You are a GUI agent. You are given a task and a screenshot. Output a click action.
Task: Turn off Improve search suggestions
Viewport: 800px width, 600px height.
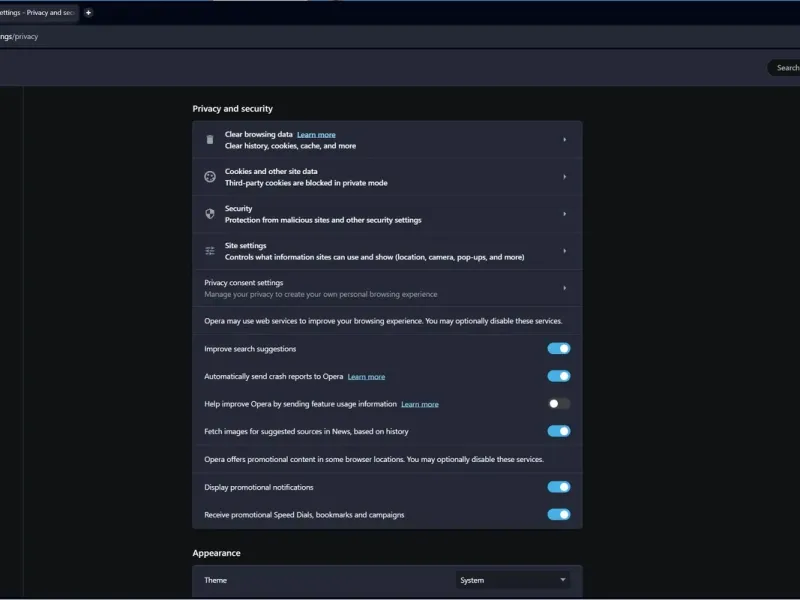pos(559,348)
